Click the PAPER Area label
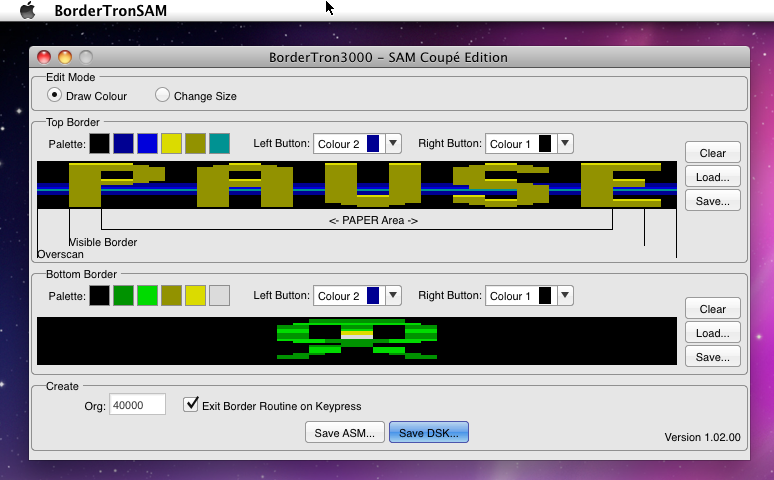This screenshot has width=774, height=480. click(x=373, y=220)
